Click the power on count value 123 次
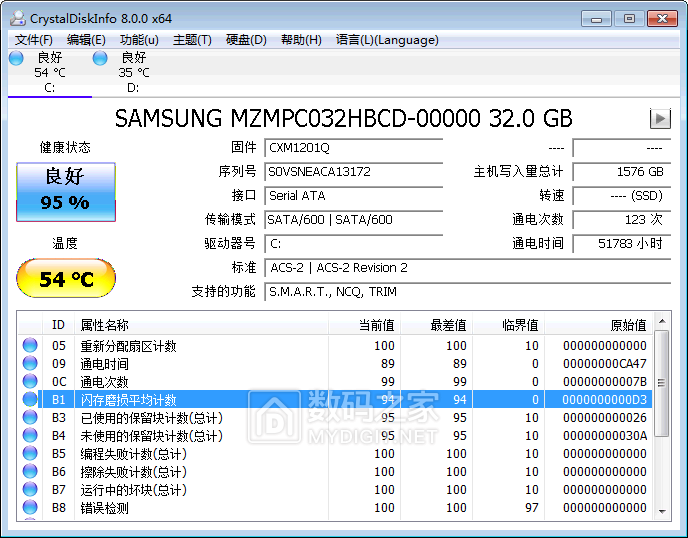This screenshot has width=688, height=538. (621, 219)
